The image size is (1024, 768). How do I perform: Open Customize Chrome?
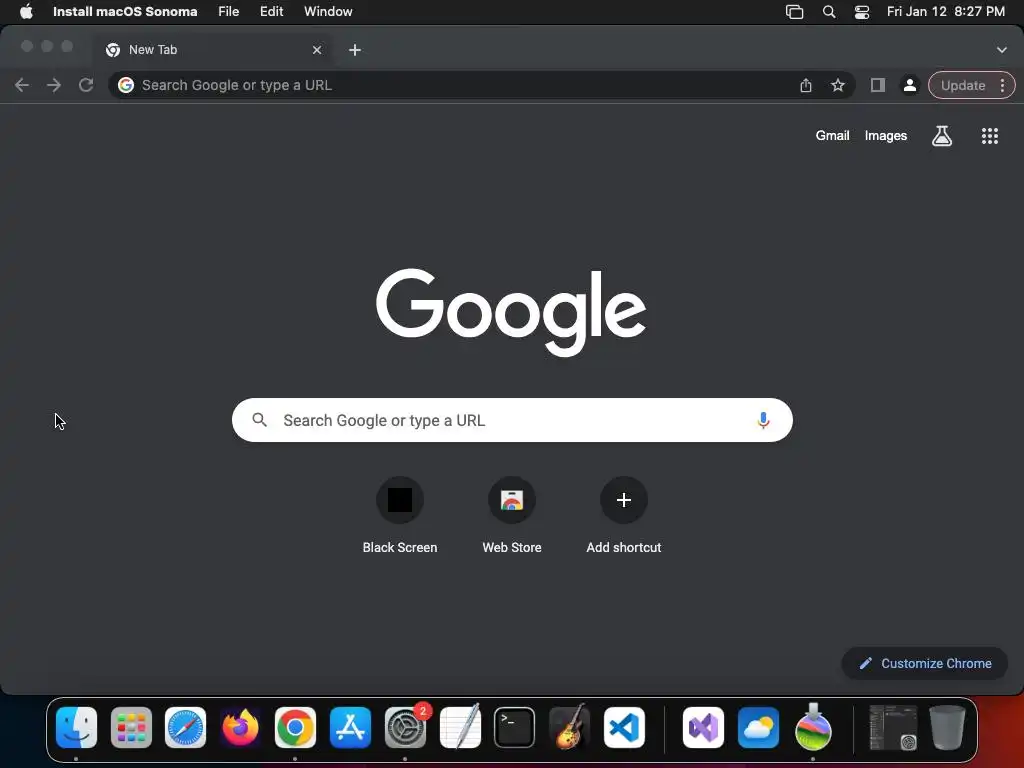pyautogui.click(x=925, y=664)
